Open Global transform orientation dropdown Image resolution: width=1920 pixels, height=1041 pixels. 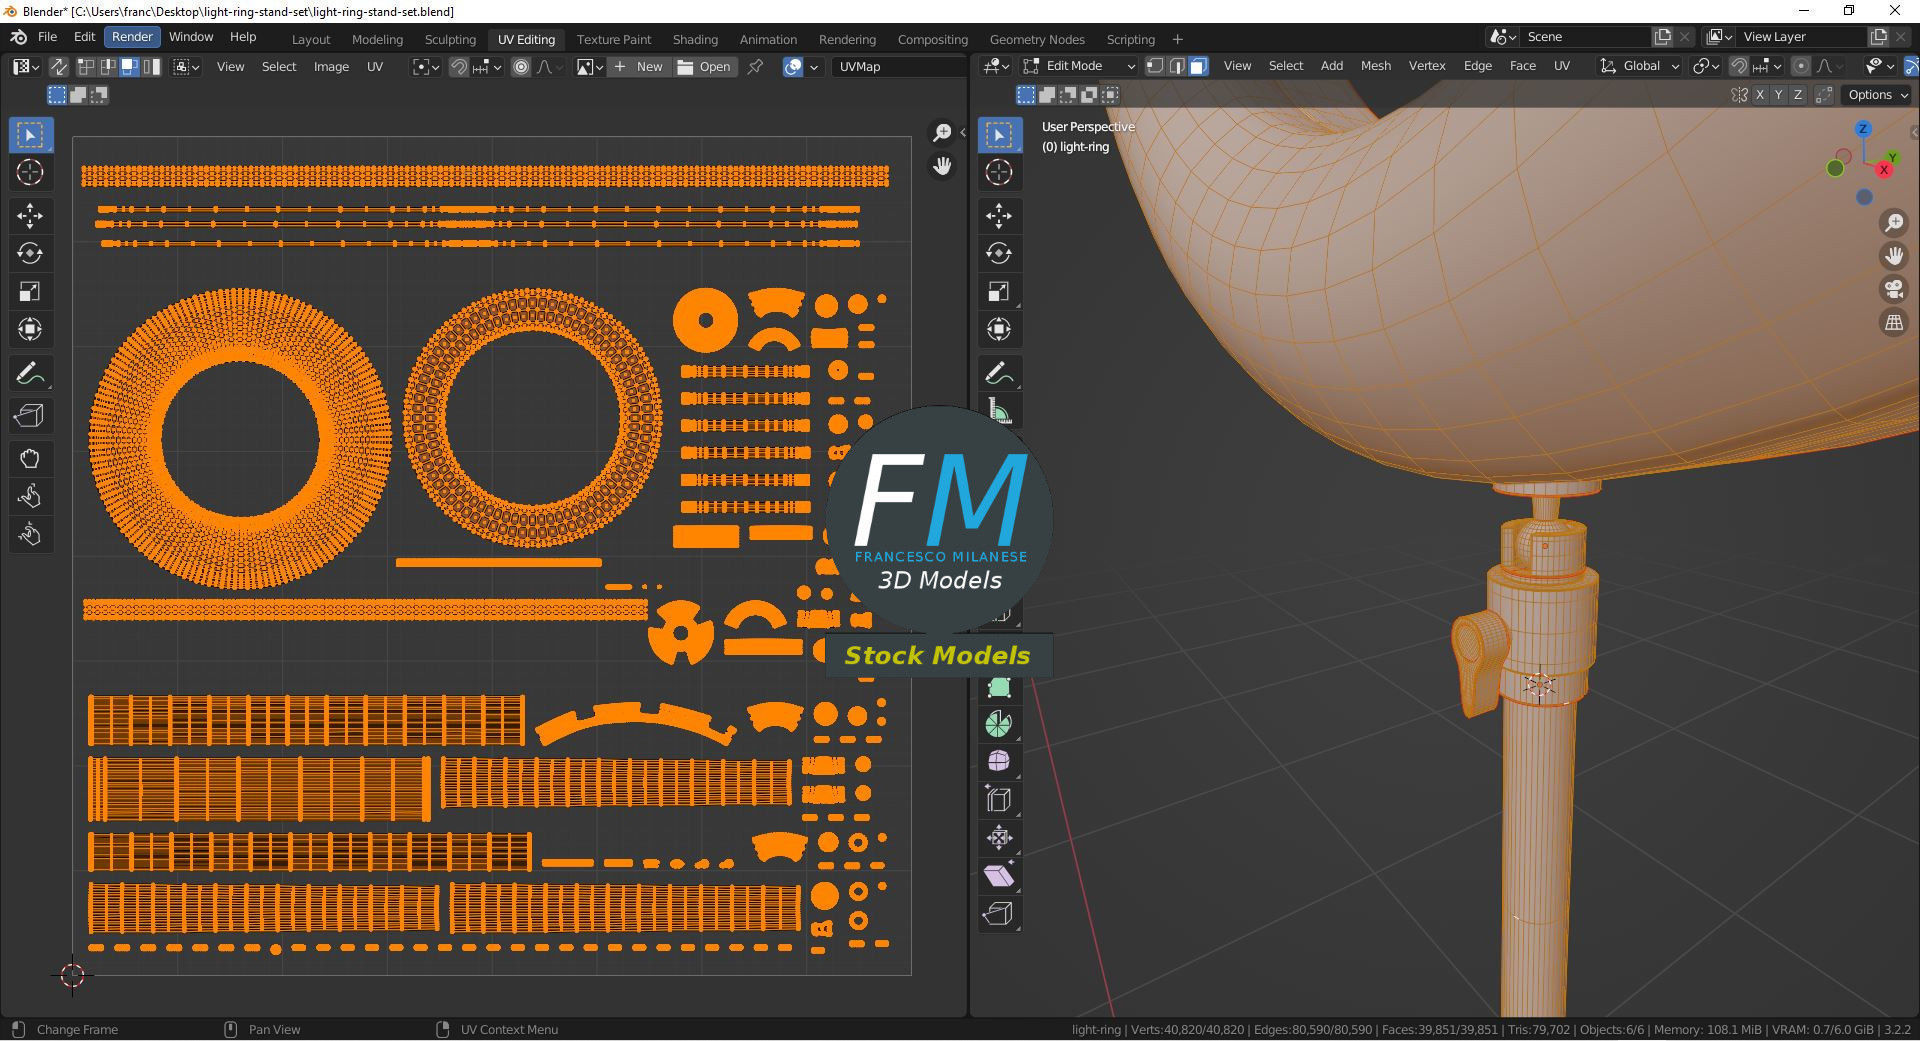click(1640, 66)
